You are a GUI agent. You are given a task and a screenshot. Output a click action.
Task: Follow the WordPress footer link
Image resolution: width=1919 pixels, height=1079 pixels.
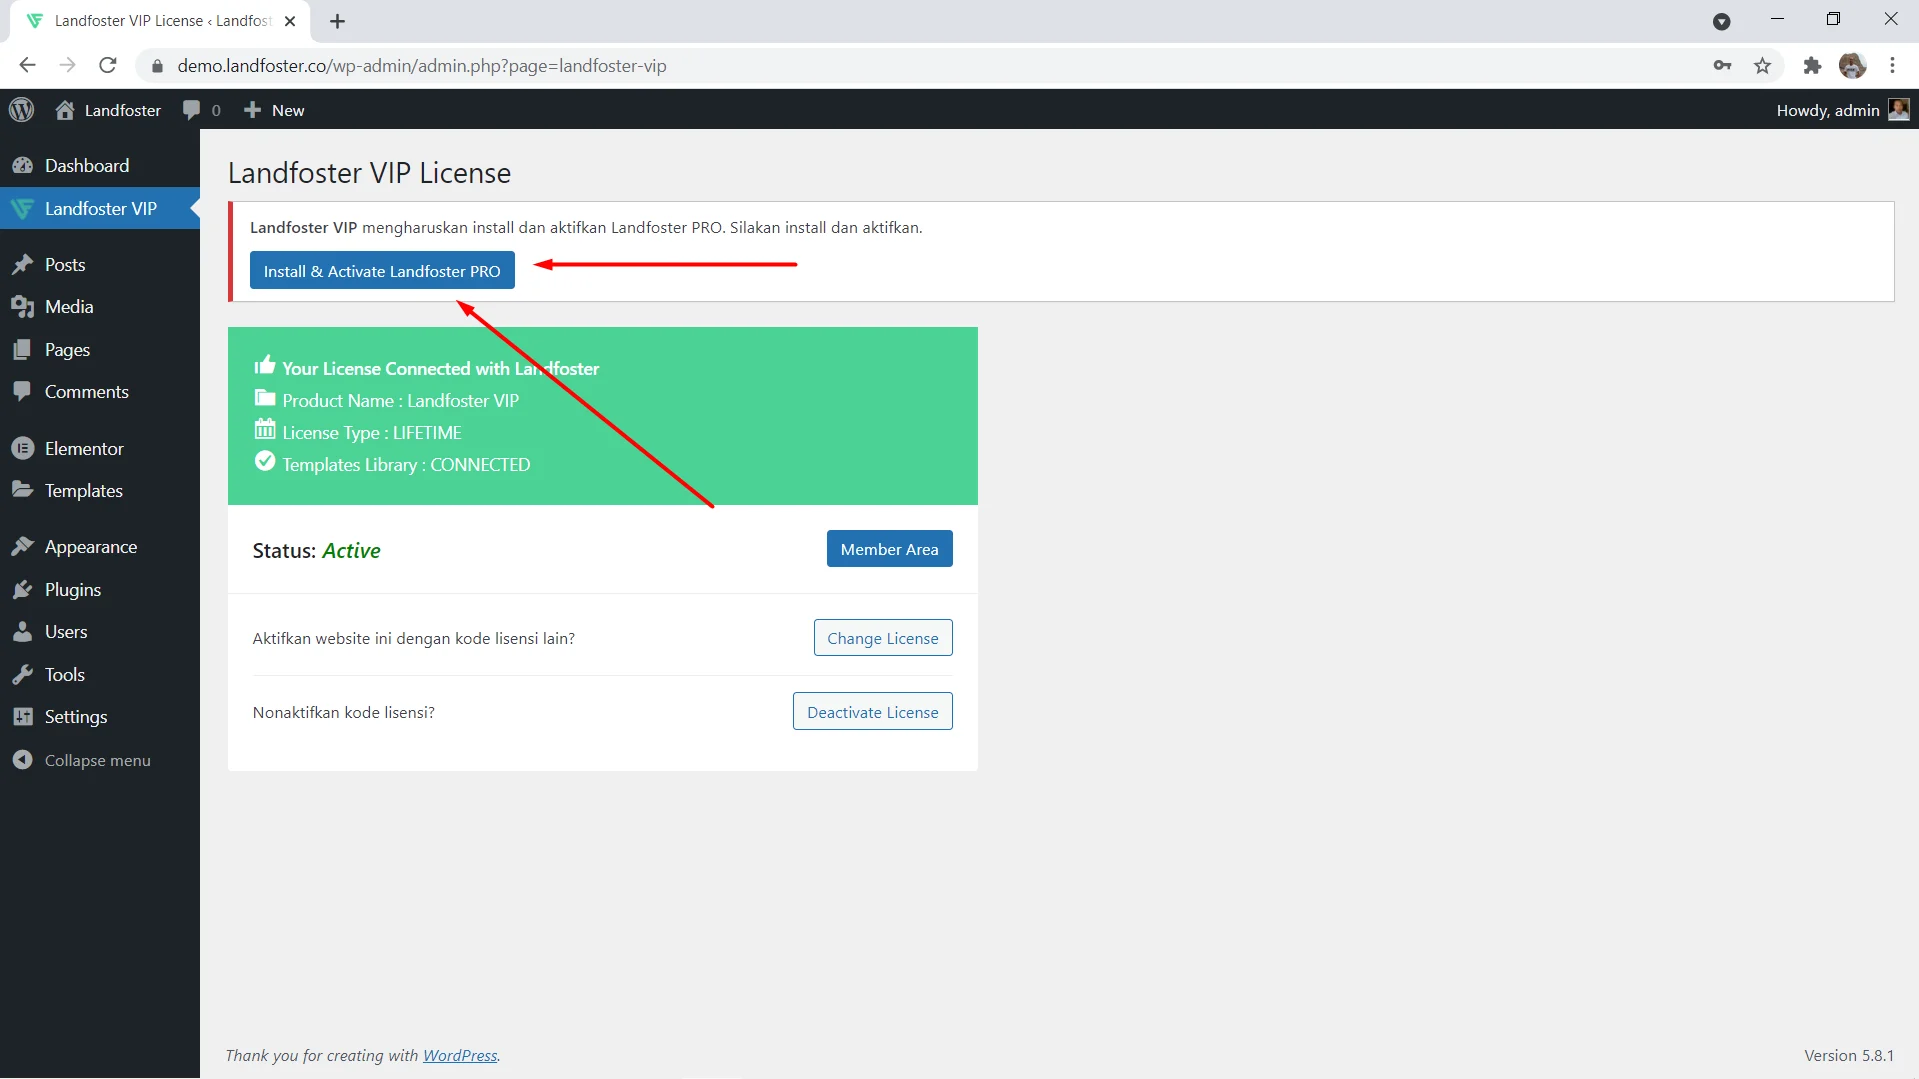(x=460, y=1056)
